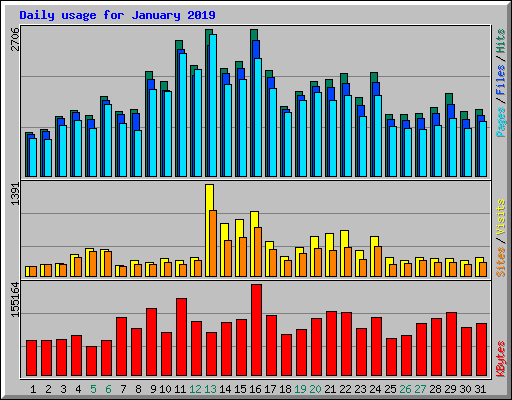Click day label 1 on the x-axis

tap(33, 389)
